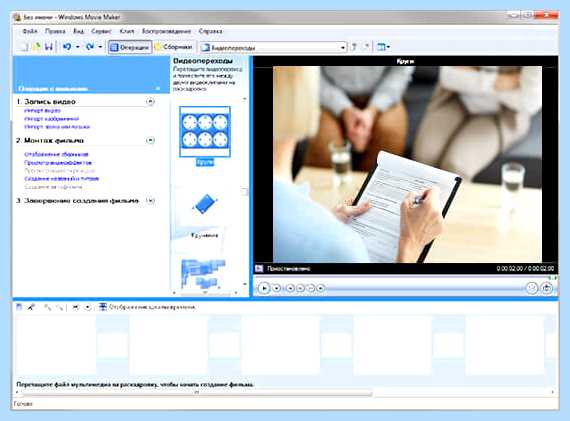Click the Take picture button in preview

coord(547,288)
